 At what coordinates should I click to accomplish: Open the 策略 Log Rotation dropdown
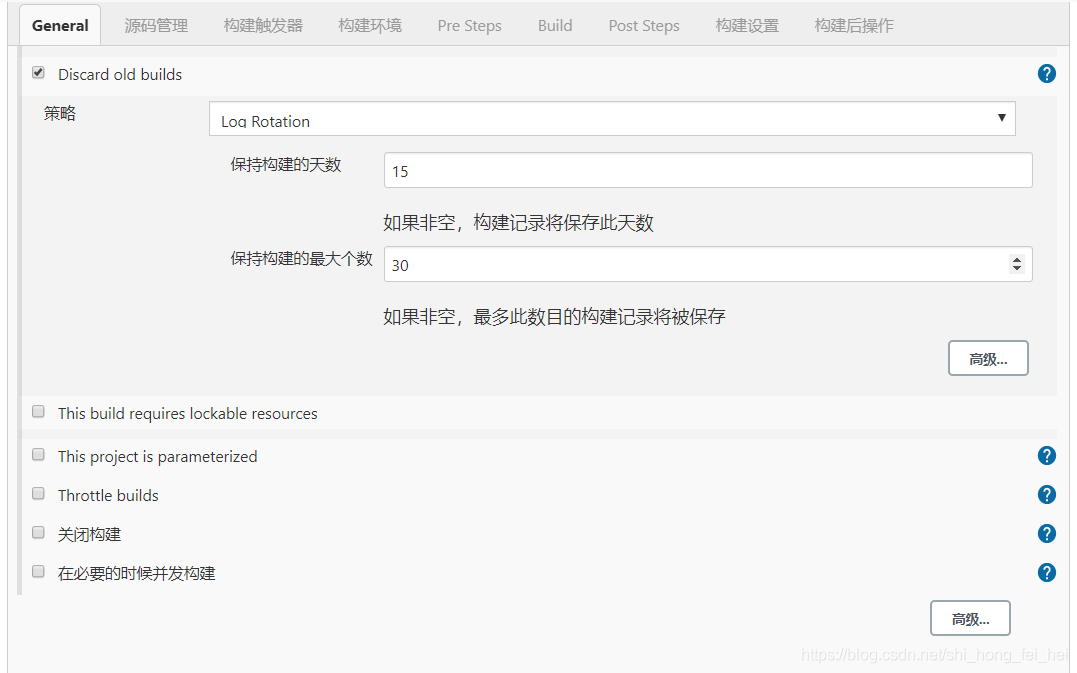612,119
